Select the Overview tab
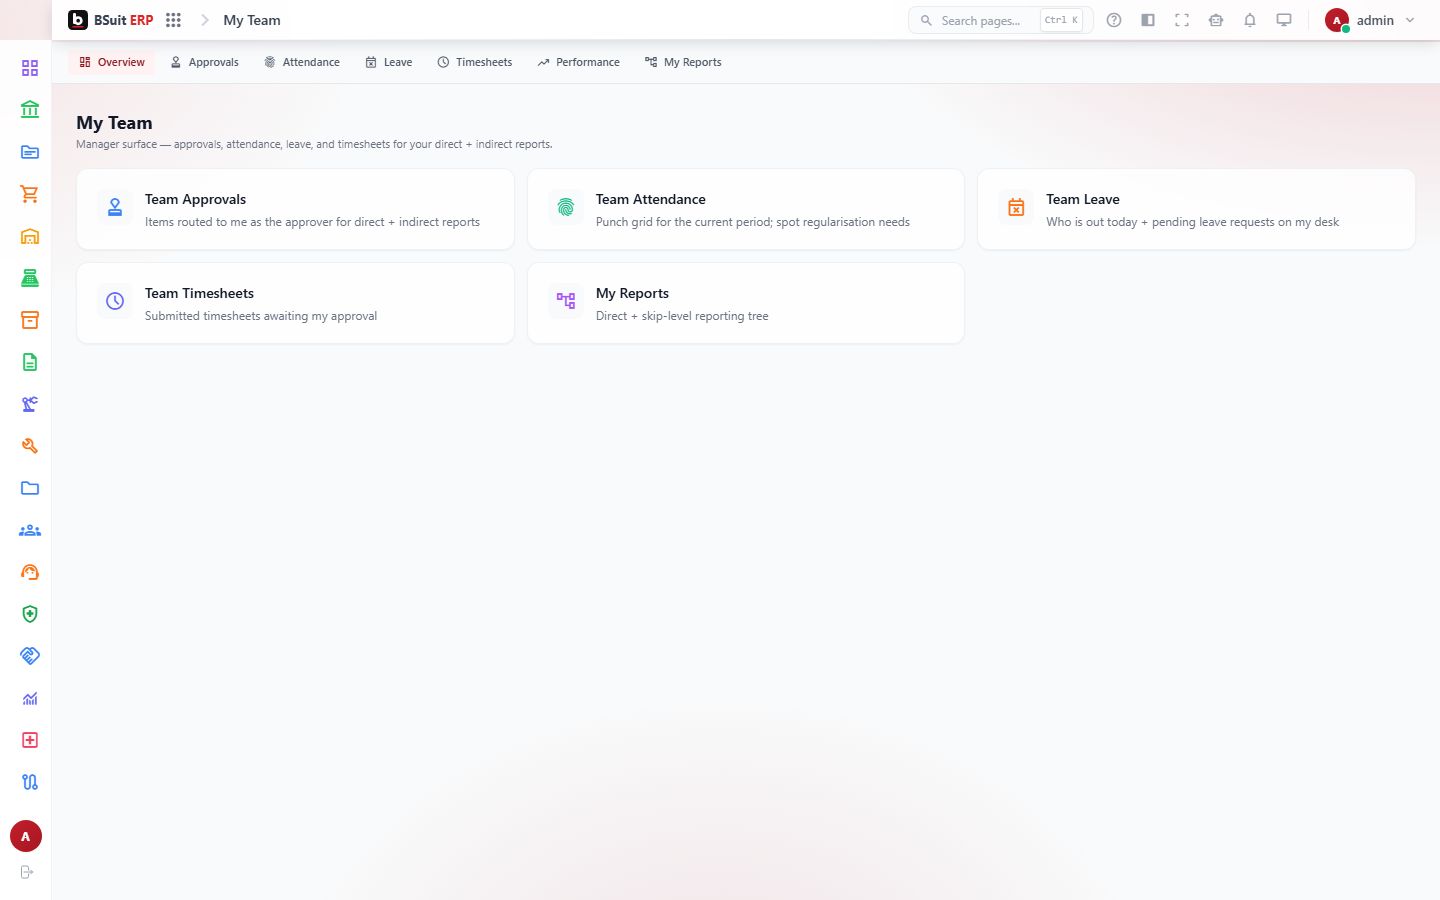 tap(112, 62)
